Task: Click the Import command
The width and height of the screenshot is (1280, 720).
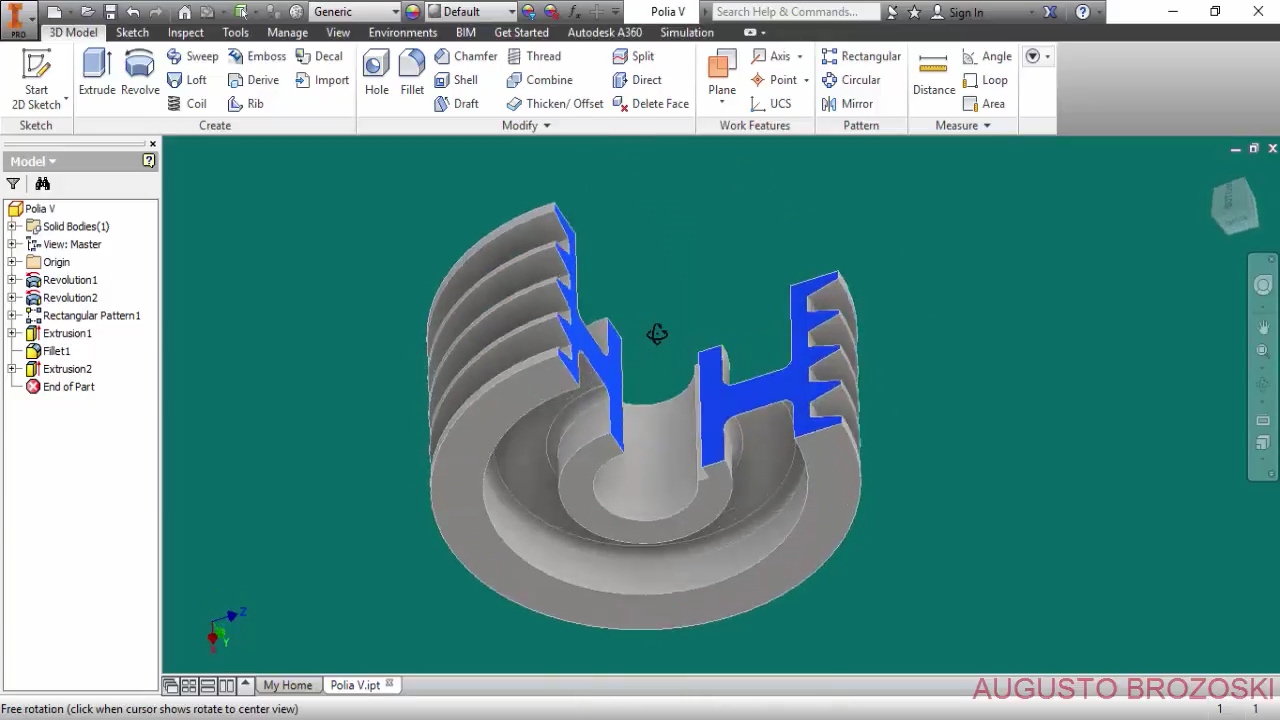Action: 322,80
